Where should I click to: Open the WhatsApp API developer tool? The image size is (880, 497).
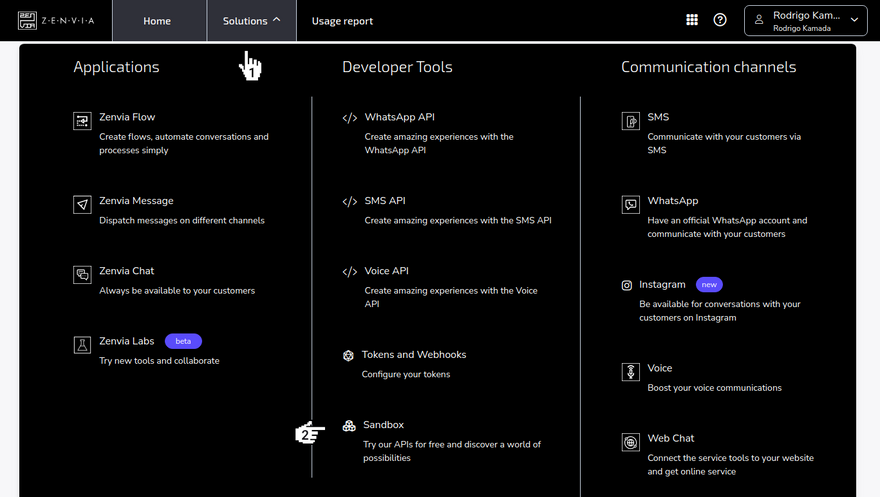[x=400, y=117]
